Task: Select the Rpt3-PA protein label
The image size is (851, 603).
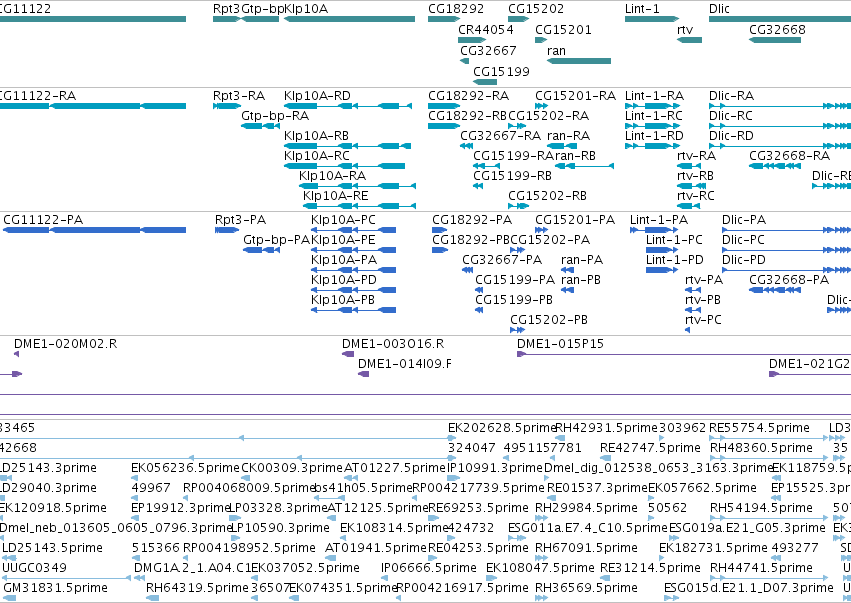Action: (240, 220)
